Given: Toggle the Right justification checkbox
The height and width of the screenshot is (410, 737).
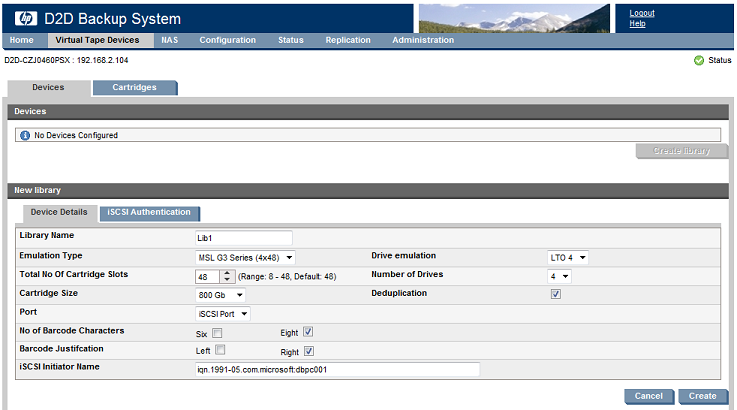Looking at the screenshot, I should click(309, 351).
